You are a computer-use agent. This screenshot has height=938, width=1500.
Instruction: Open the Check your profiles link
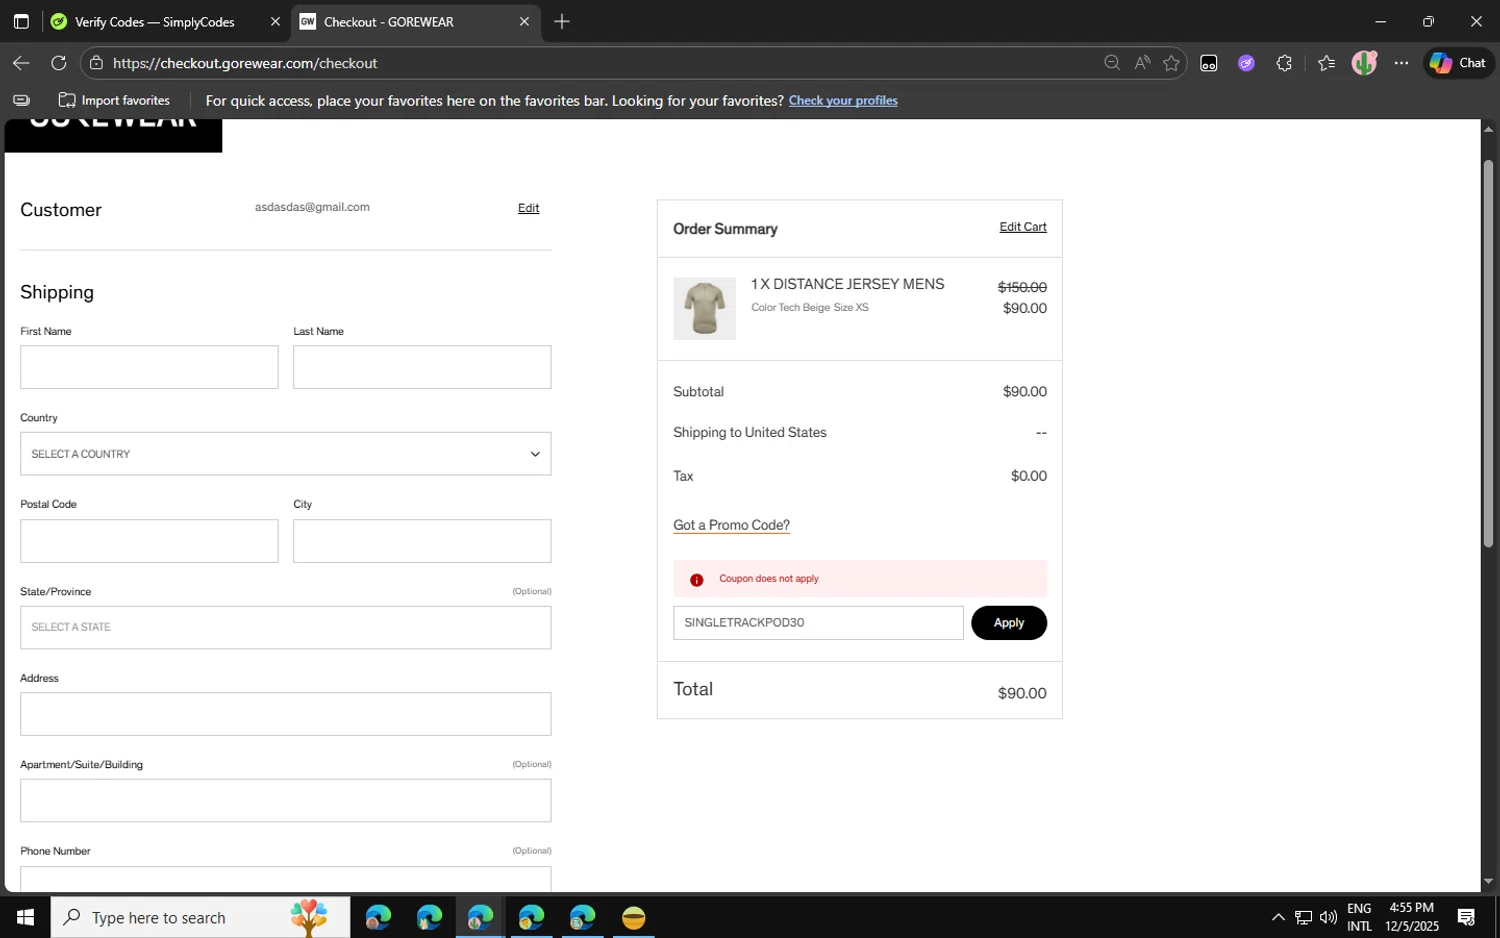click(x=843, y=100)
